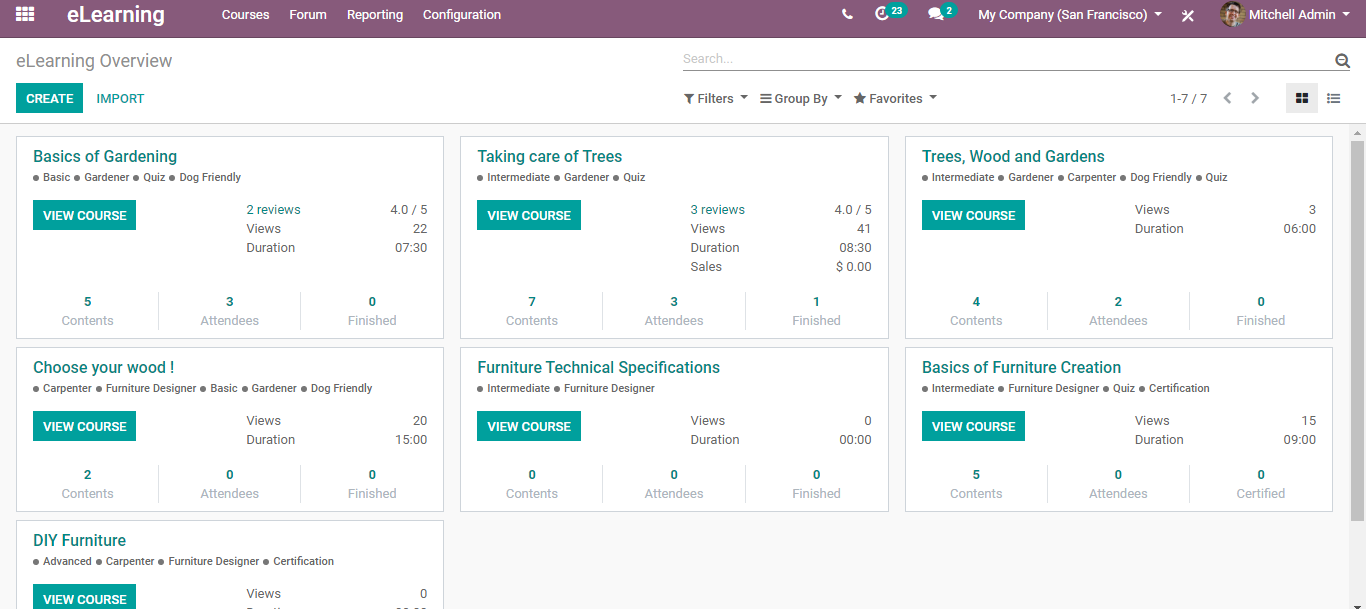The image size is (1366, 609).
Task: Open 4 Contents of Trees, Wood and Gardens
Action: click(x=976, y=311)
